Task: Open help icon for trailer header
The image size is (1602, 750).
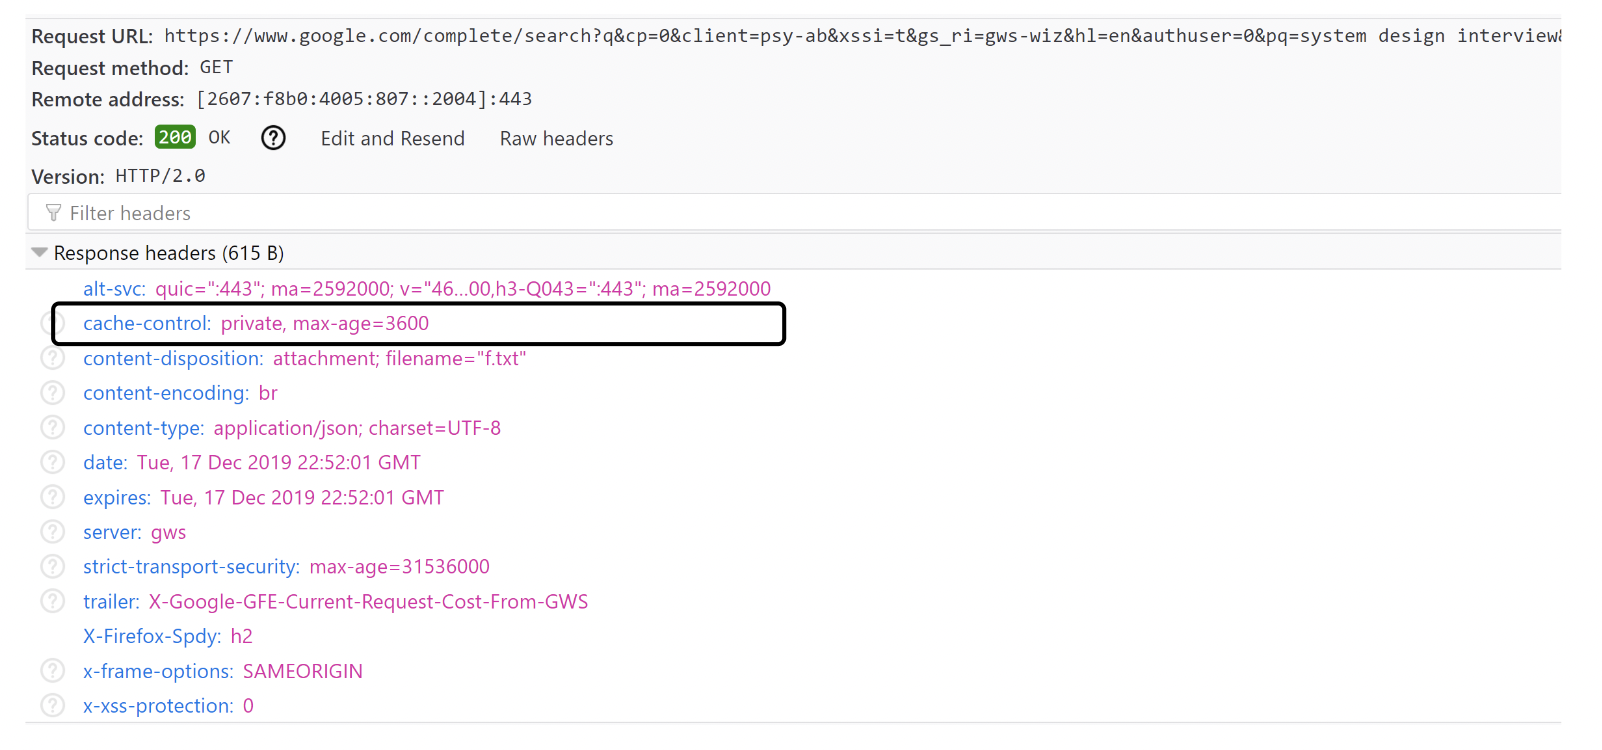Action: [x=52, y=601]
